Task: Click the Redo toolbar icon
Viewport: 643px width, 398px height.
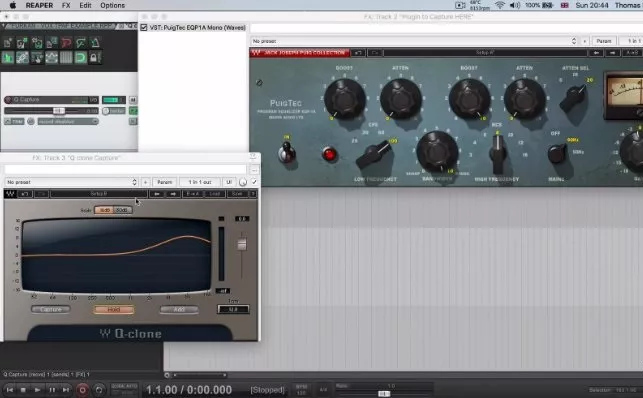Action: pos(81,43)
